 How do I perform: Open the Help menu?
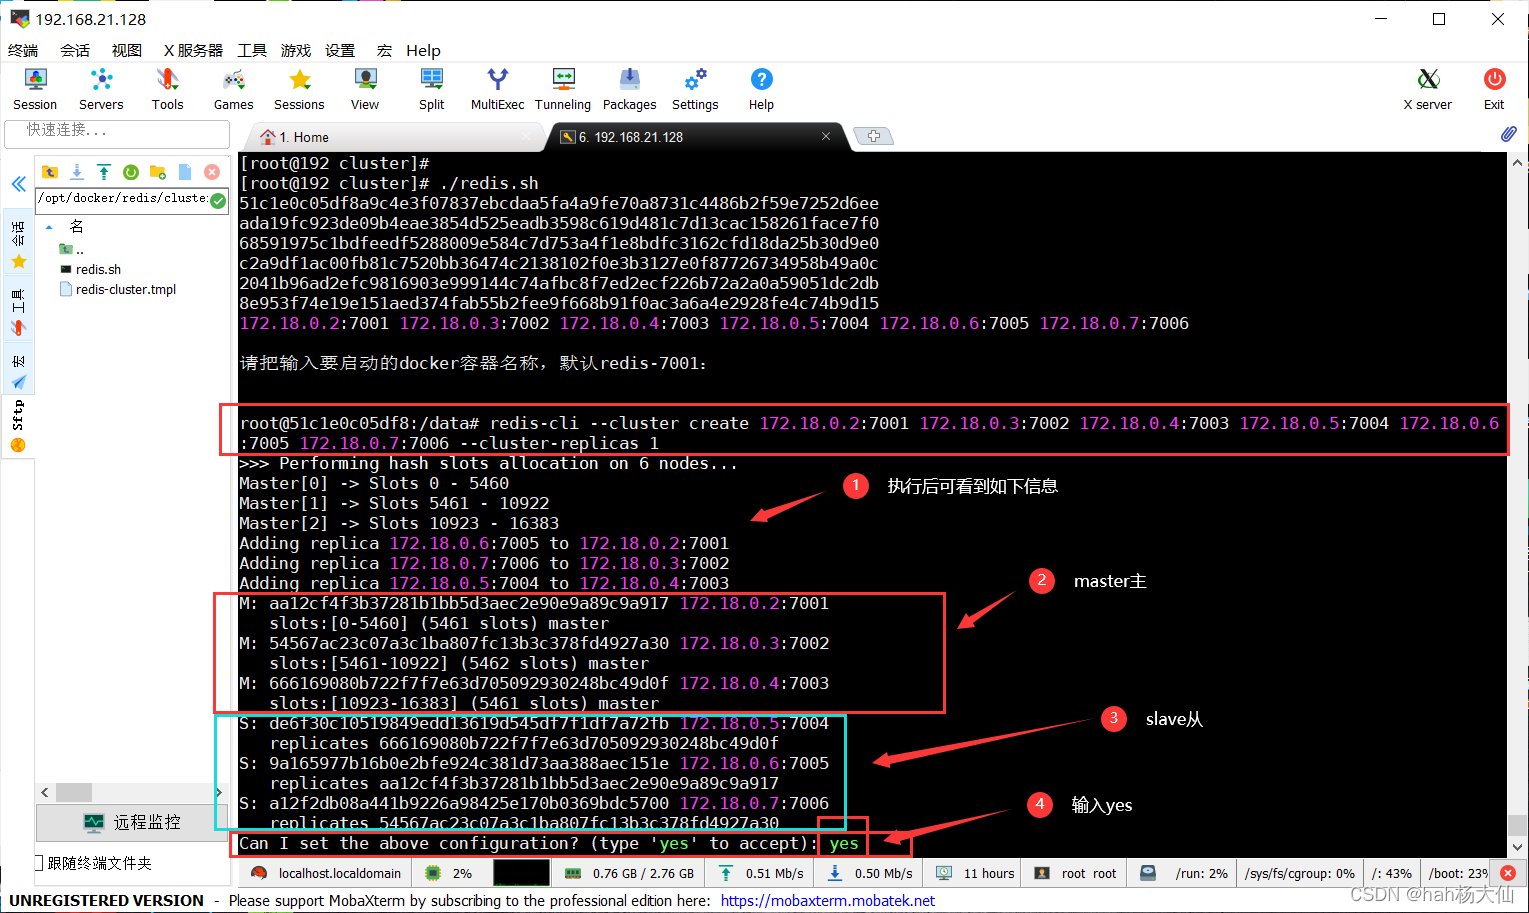coord(423,50)
